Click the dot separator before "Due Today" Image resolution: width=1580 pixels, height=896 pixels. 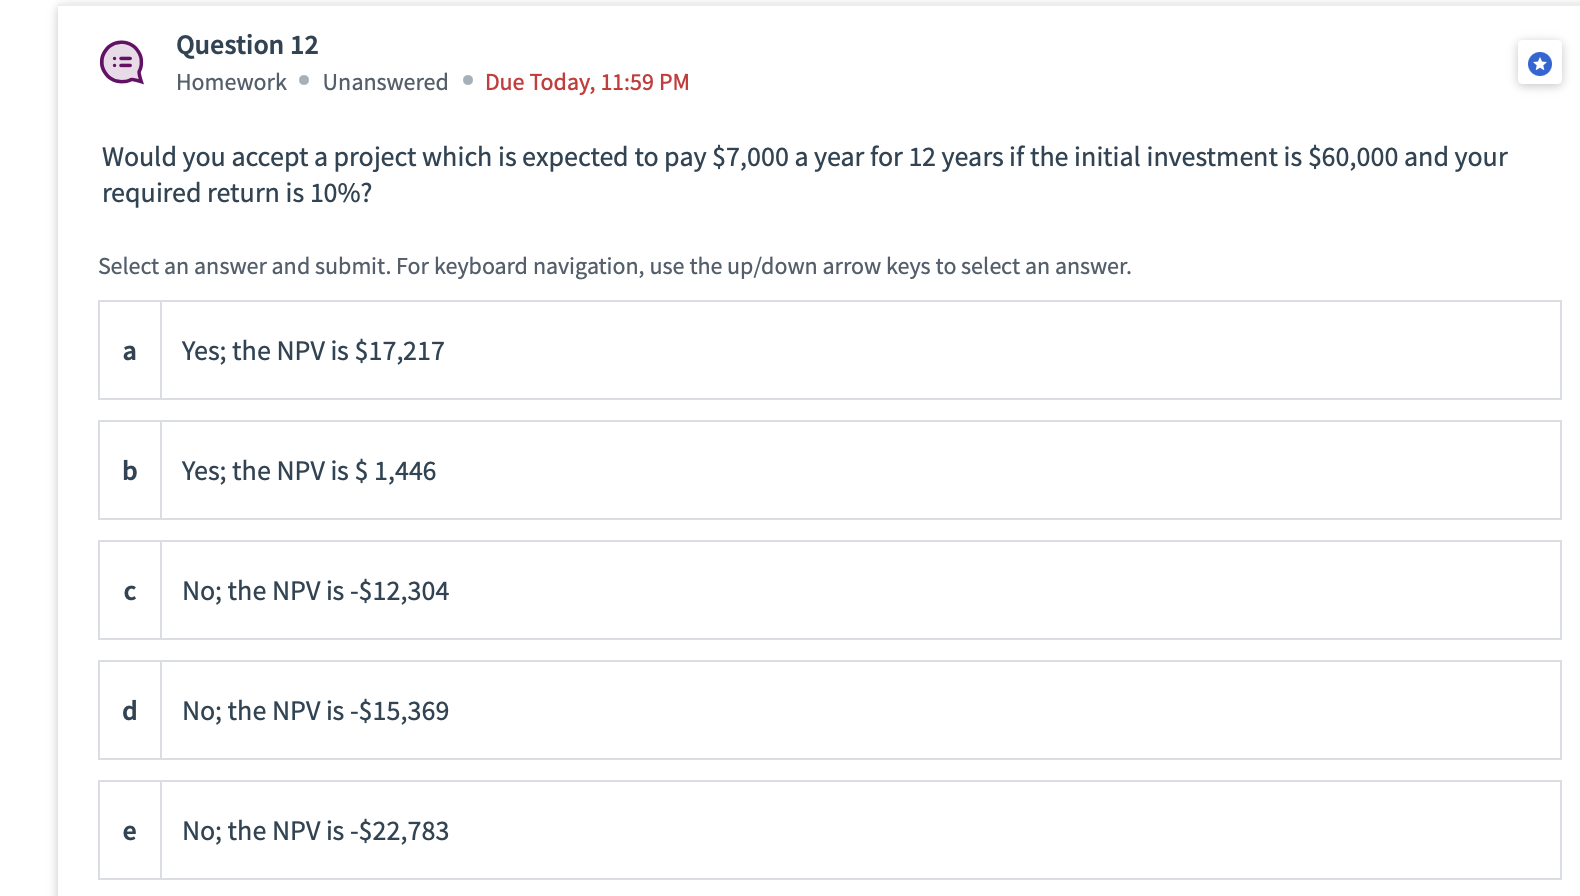[467, 80]
